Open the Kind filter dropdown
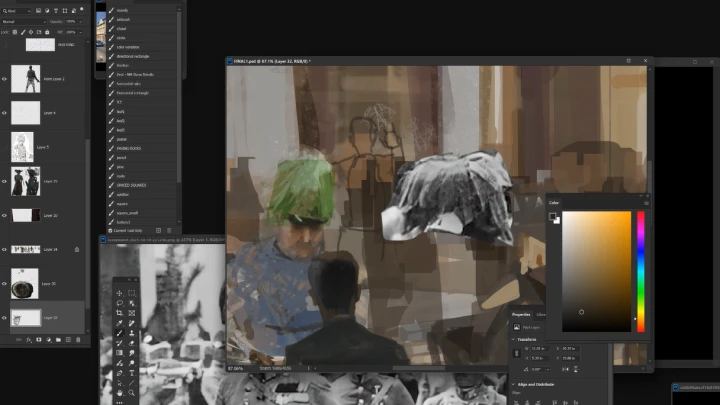720x405 pixels. point(17,11)
